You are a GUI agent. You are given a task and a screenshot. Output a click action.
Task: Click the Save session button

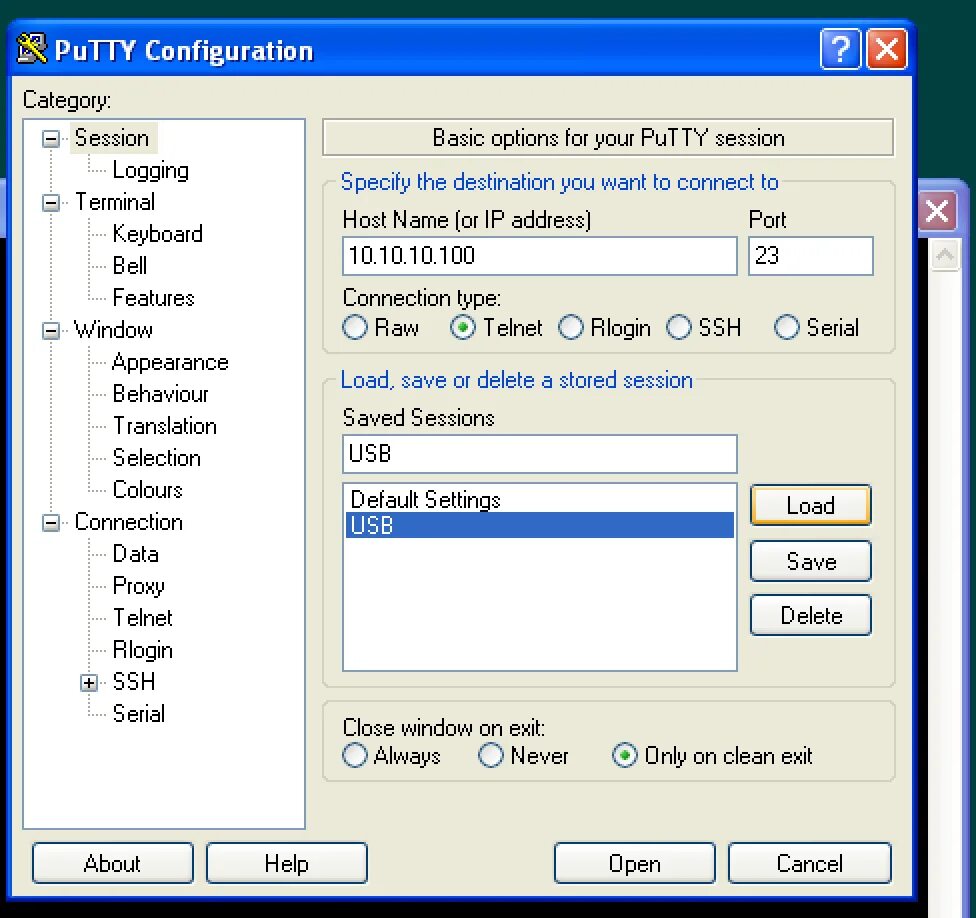(x=810, y=561)
